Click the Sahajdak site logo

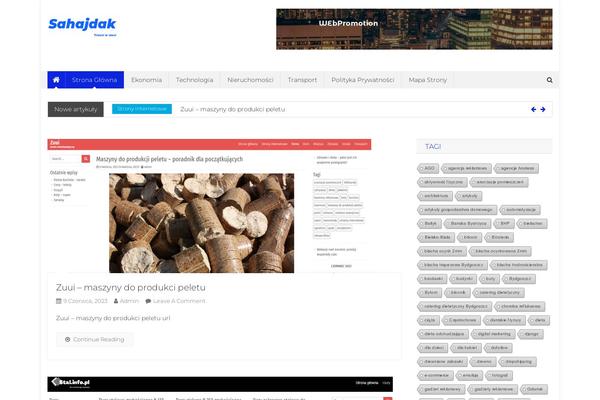[82, 26]
